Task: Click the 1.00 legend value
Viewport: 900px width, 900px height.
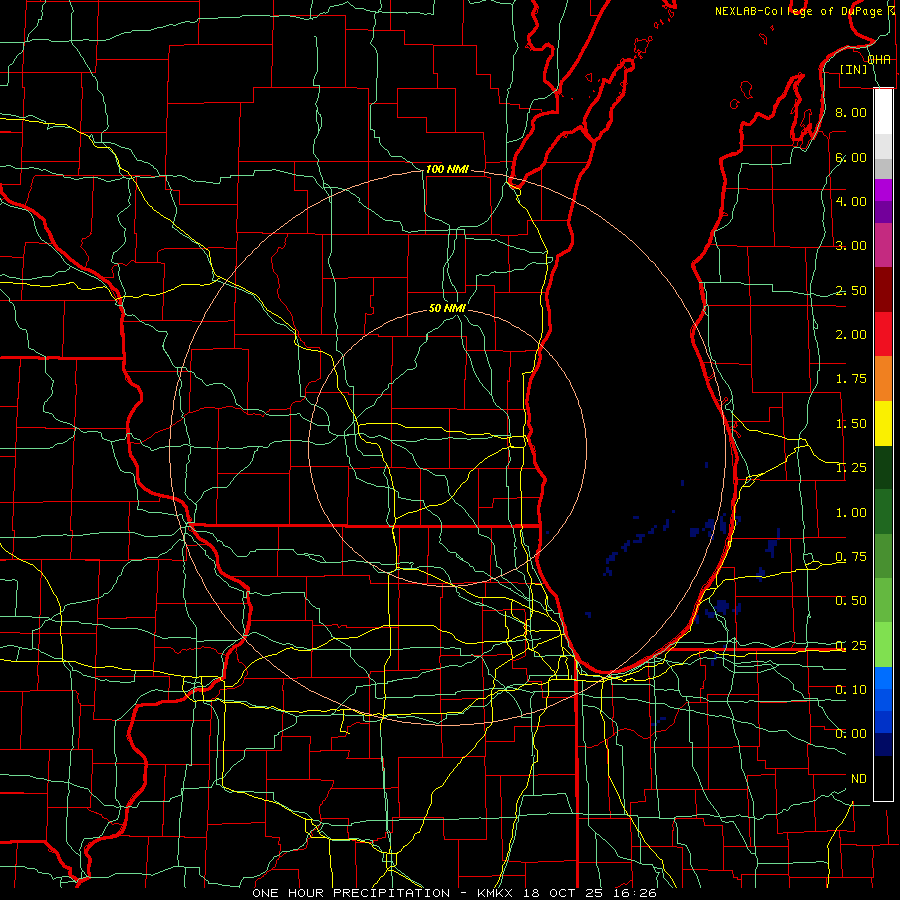Action: point(851,513)
